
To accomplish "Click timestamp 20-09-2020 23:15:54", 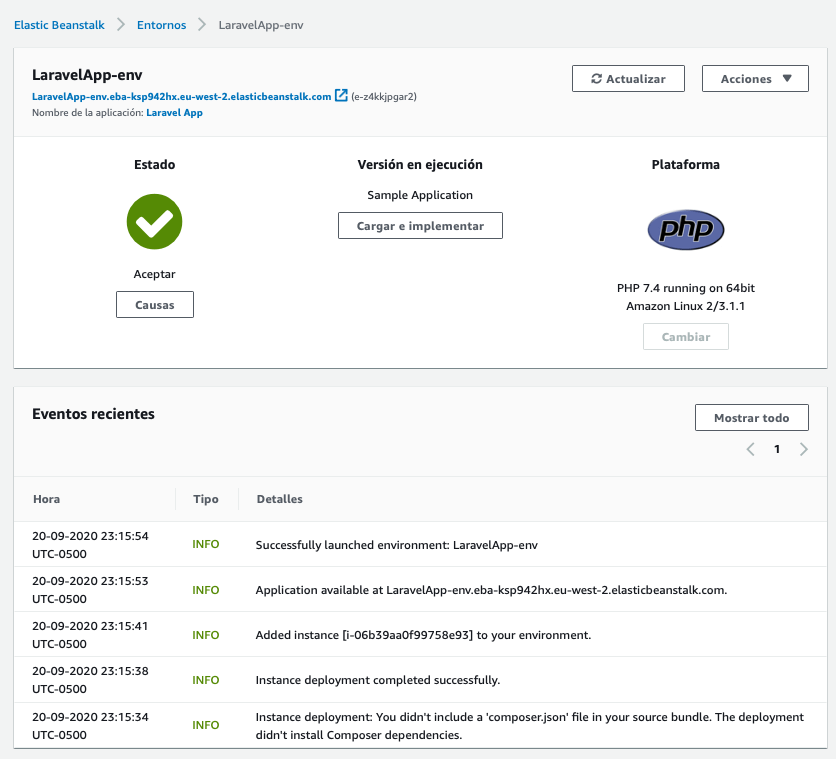I will [90, 545].
